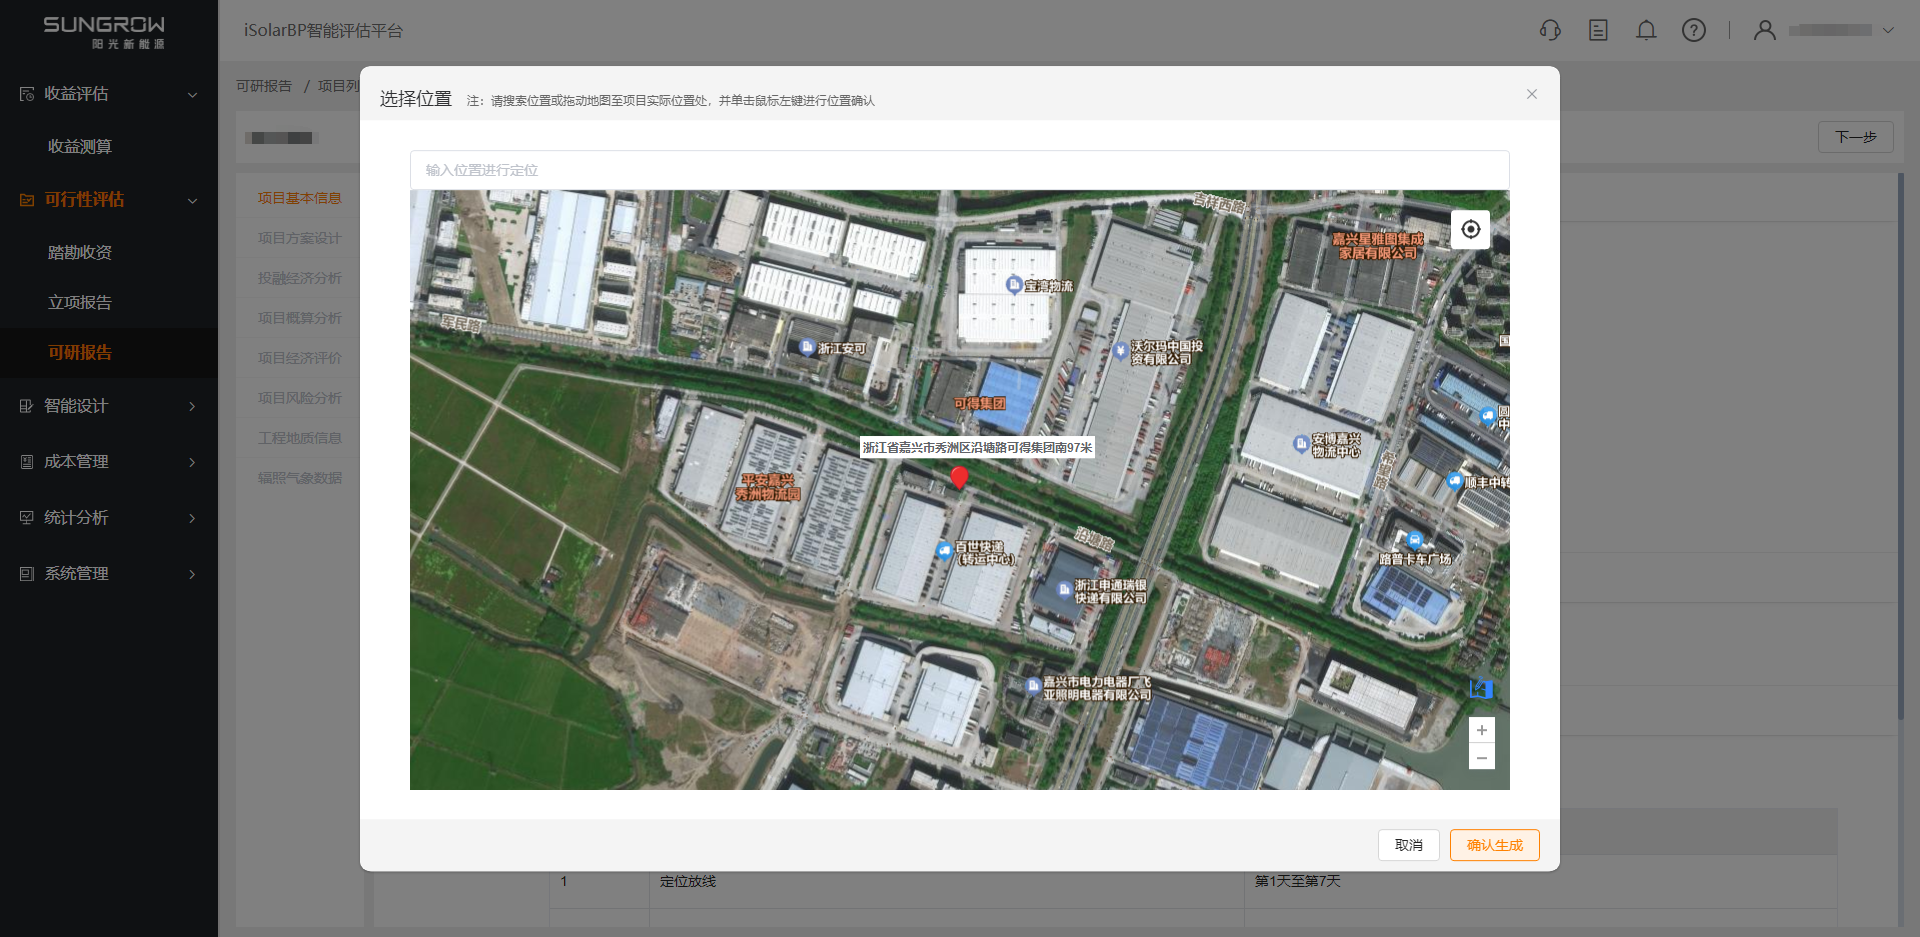
Task: Select the 项目概算分析 tab
Action: pyautogui.click(x=299, y=318)
